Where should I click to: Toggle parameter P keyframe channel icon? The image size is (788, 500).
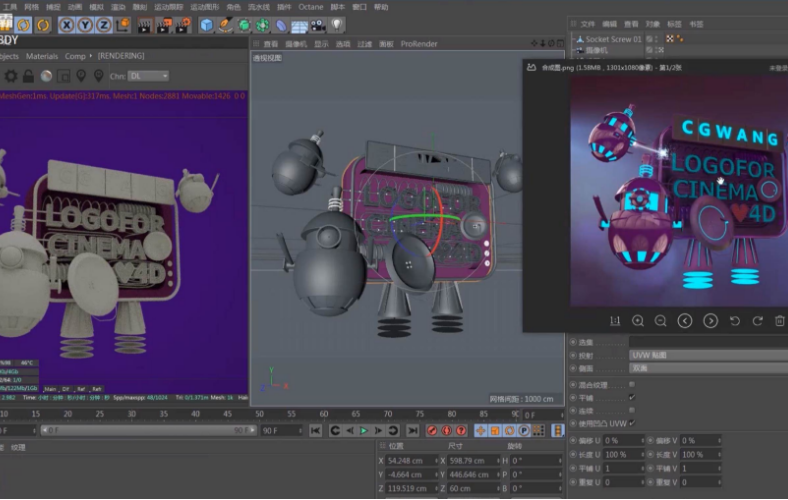point(524,431)
